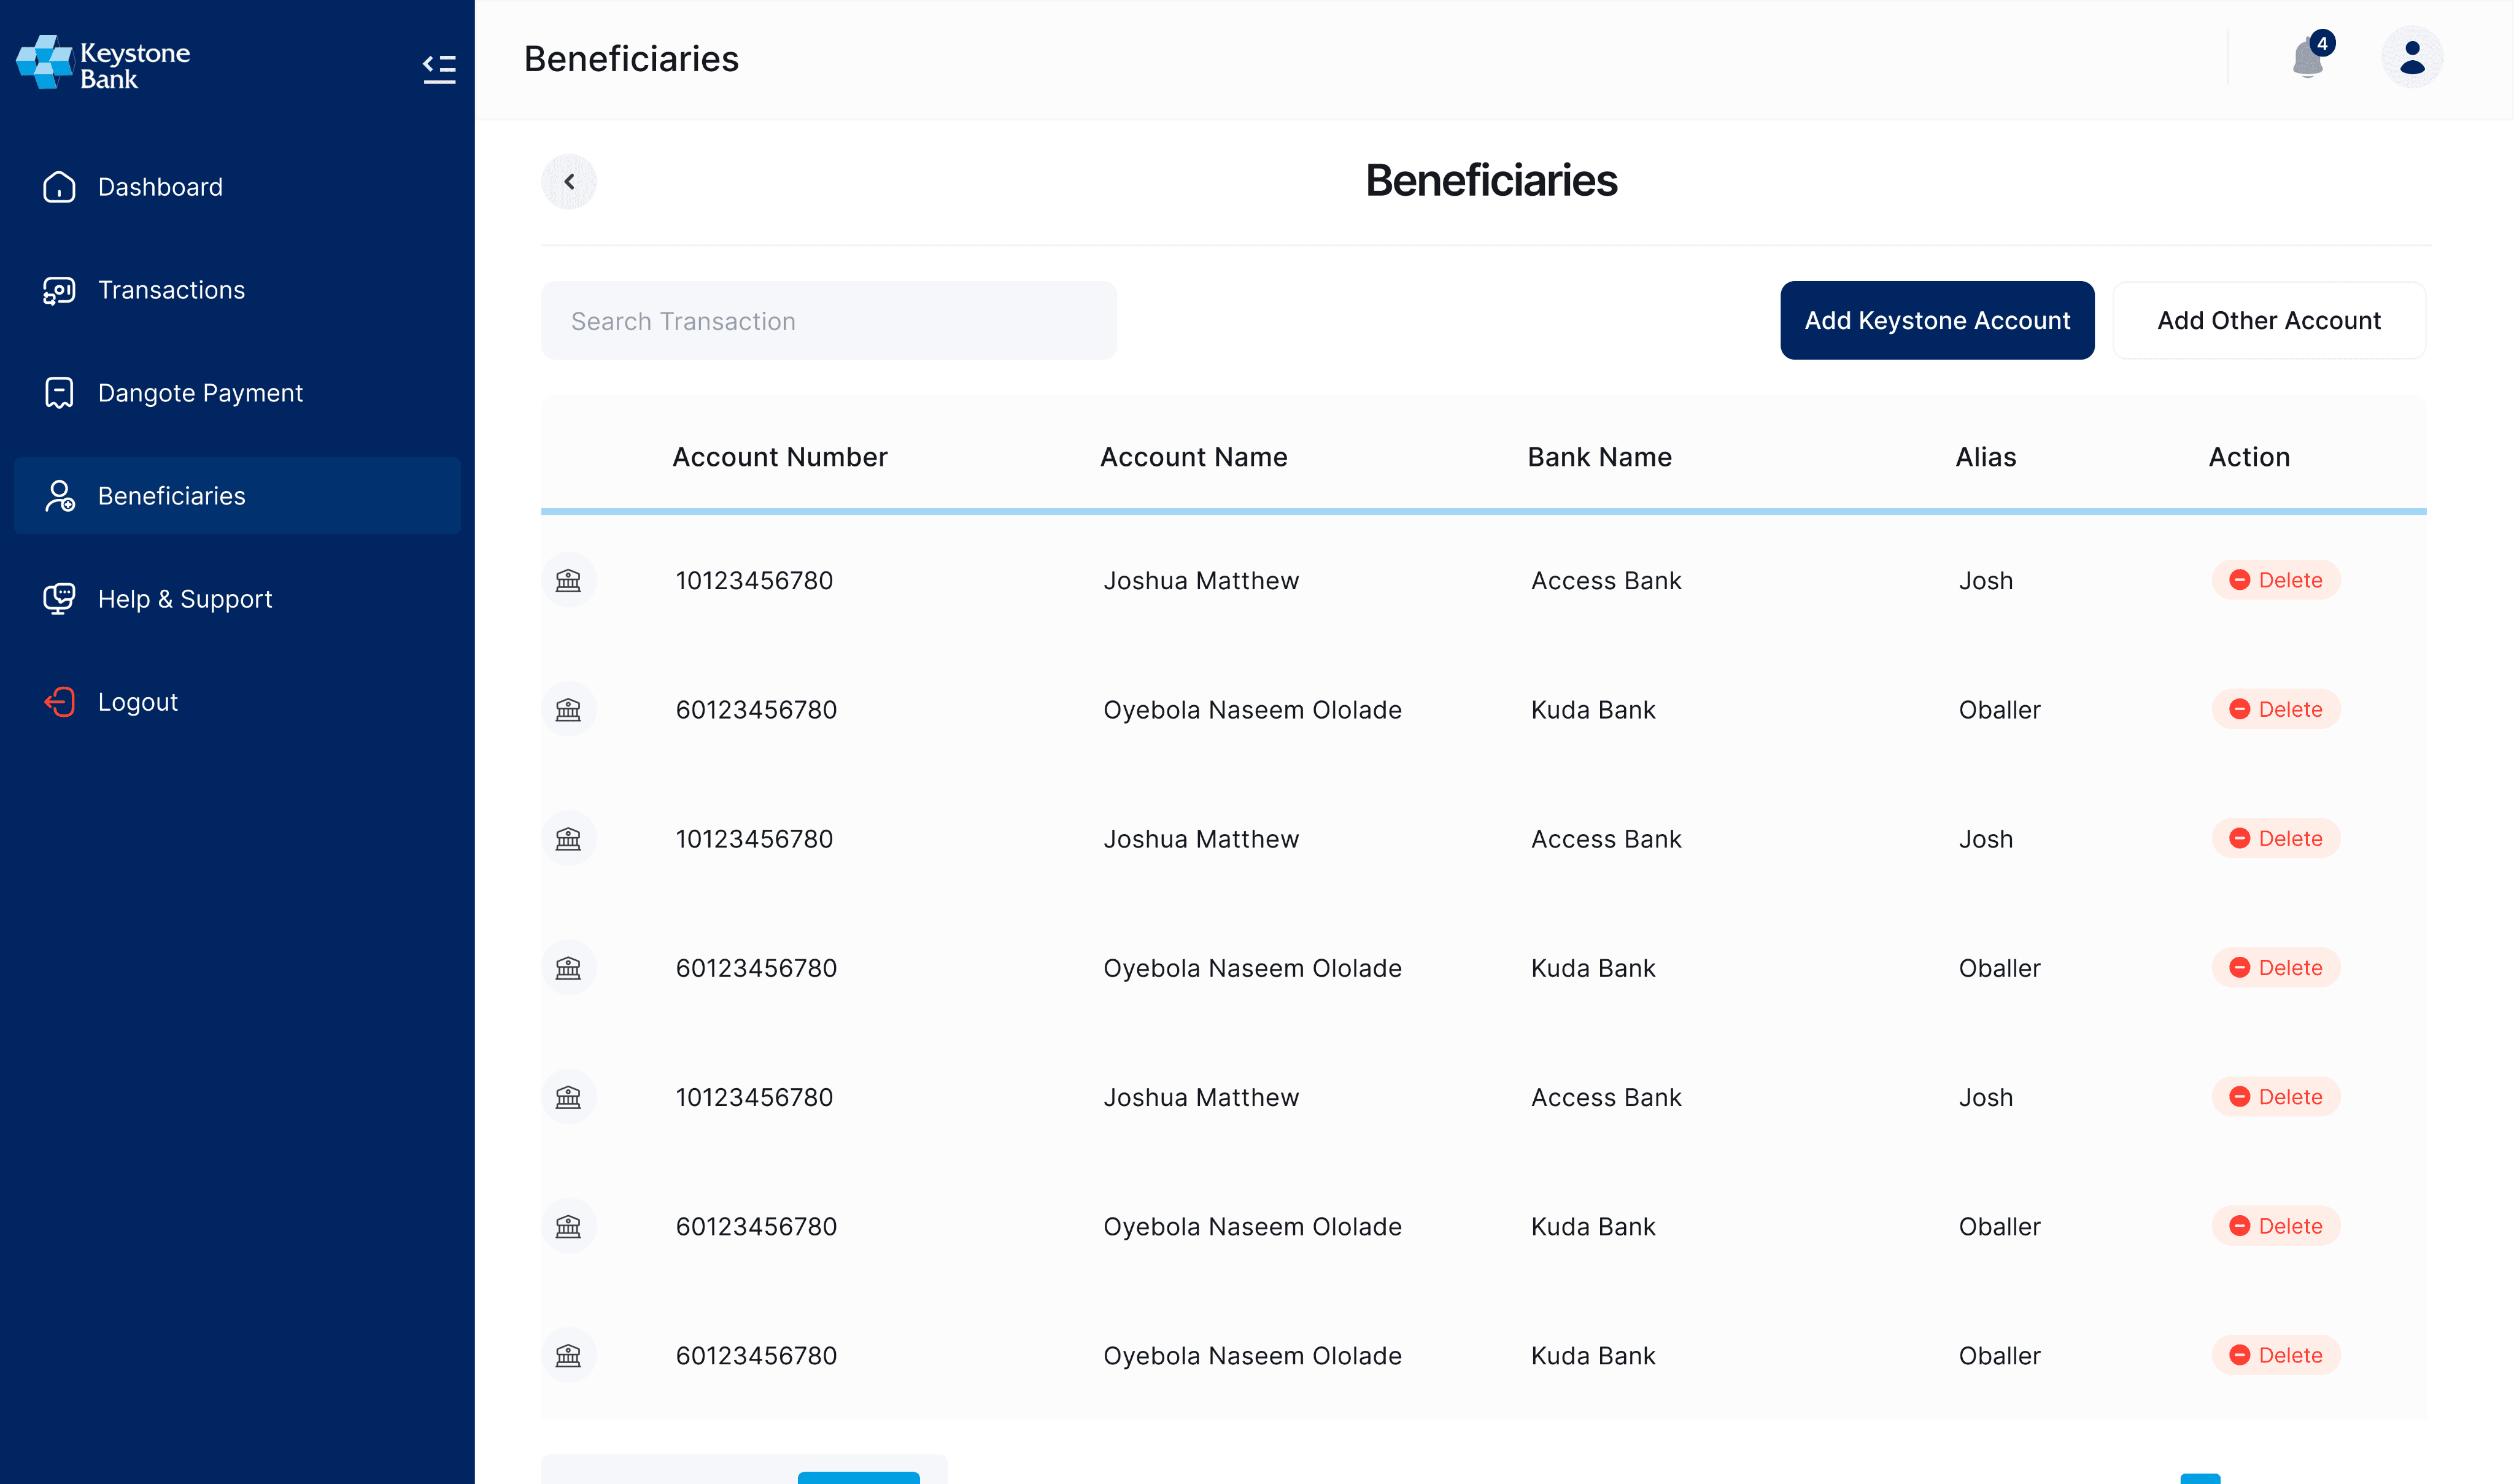The height and width of the screenshot is (1484, 2514).
Task: Click Access Bank in the first row
Action: pos(1606,580)
